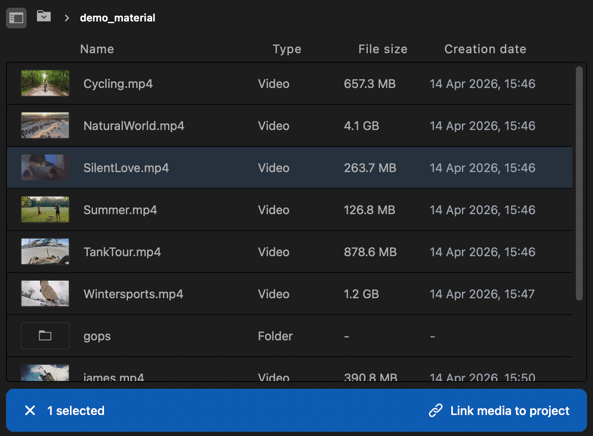Select the demo_material breadcrumb

[x=118, y=18]
